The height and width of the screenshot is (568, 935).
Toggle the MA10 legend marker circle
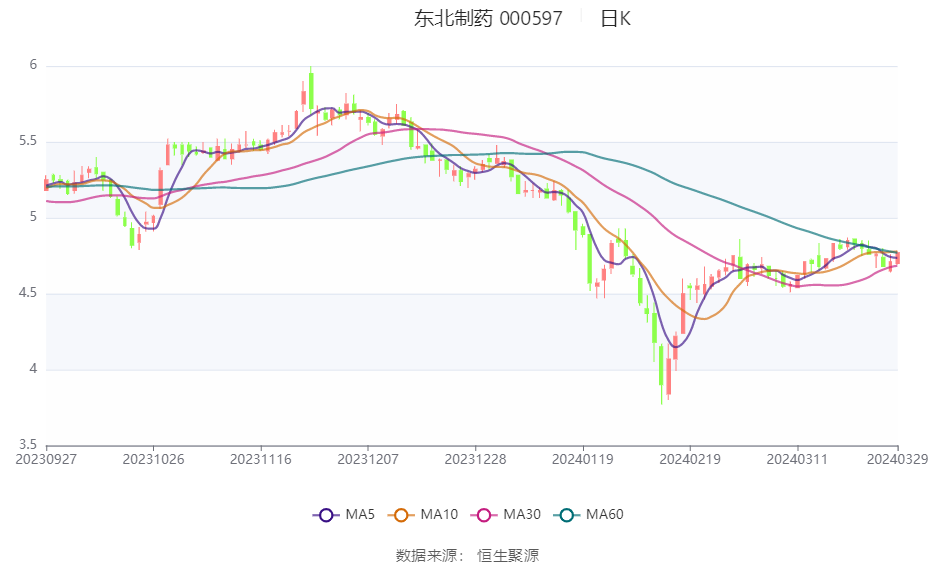(401, 515)
